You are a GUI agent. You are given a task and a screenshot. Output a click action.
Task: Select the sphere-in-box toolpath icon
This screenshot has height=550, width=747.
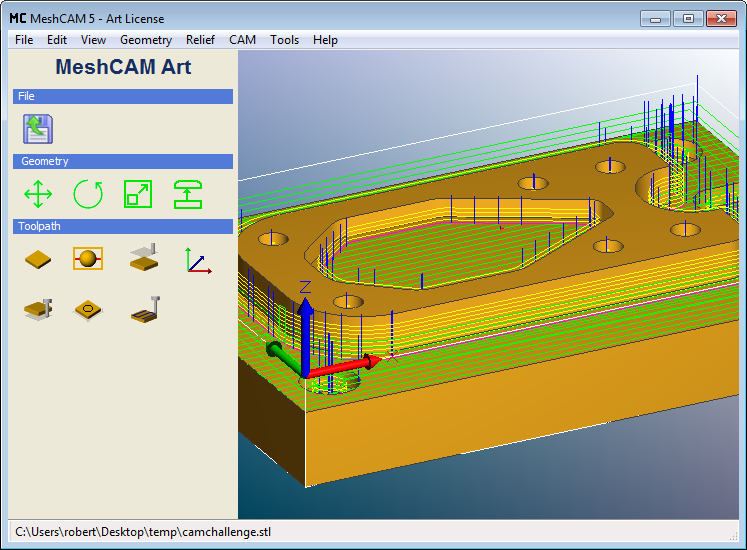[88, 259]
